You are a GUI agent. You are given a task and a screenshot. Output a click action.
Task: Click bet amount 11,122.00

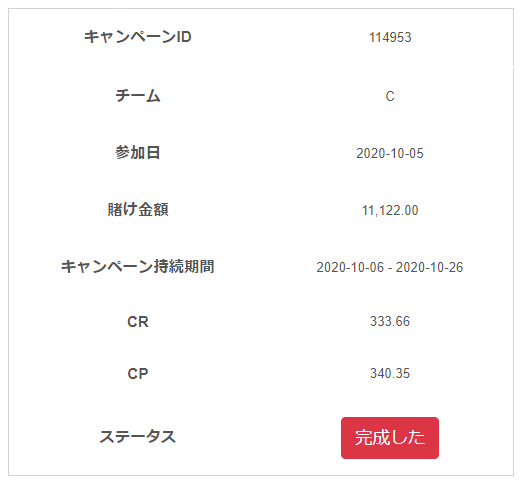pos(390,210)
